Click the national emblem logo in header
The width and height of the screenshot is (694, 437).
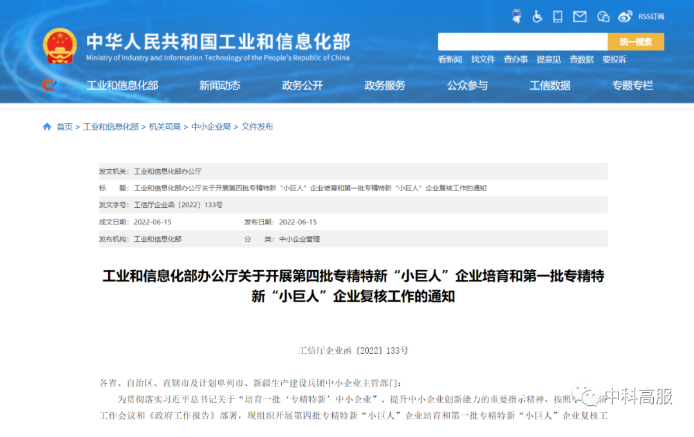pos(58,46)
